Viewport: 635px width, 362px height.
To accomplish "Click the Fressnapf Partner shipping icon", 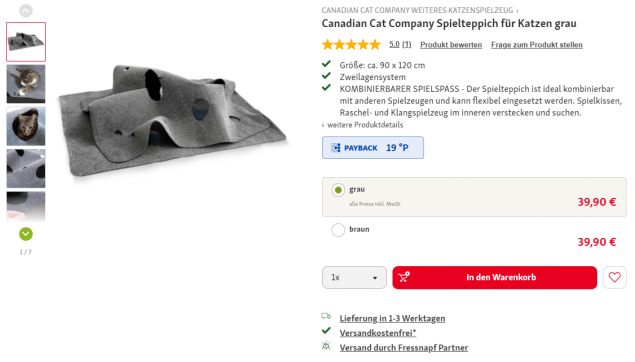I will tap(326, 346).
